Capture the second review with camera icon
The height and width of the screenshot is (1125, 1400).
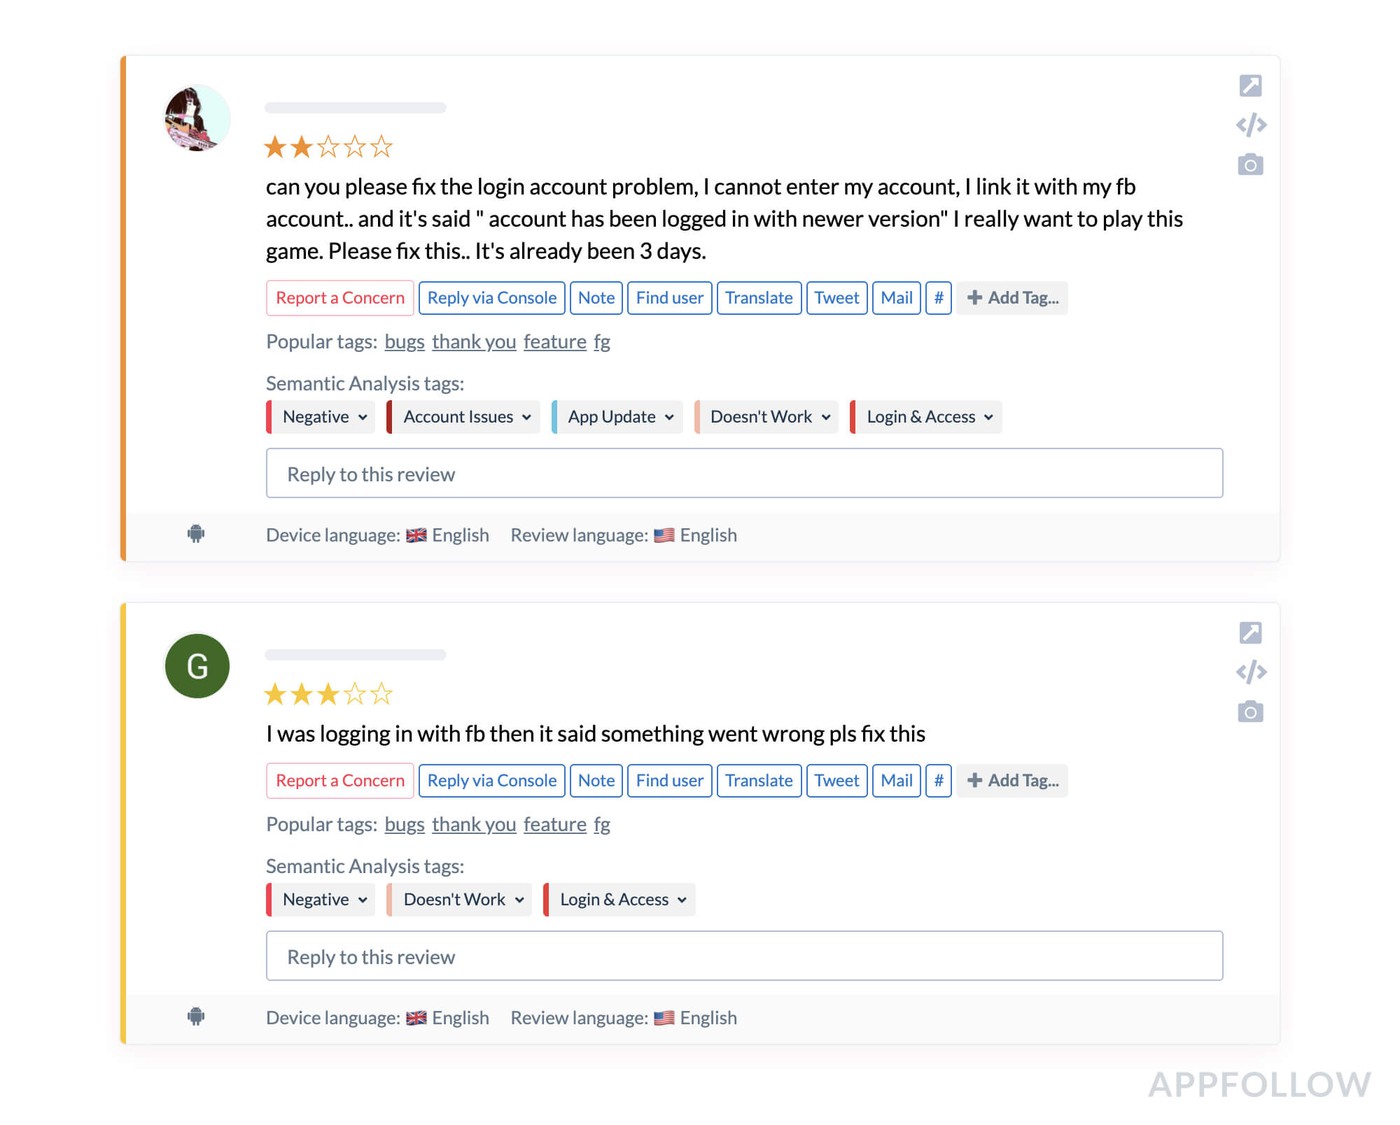pyautogui.click(x=1250, y=712)
